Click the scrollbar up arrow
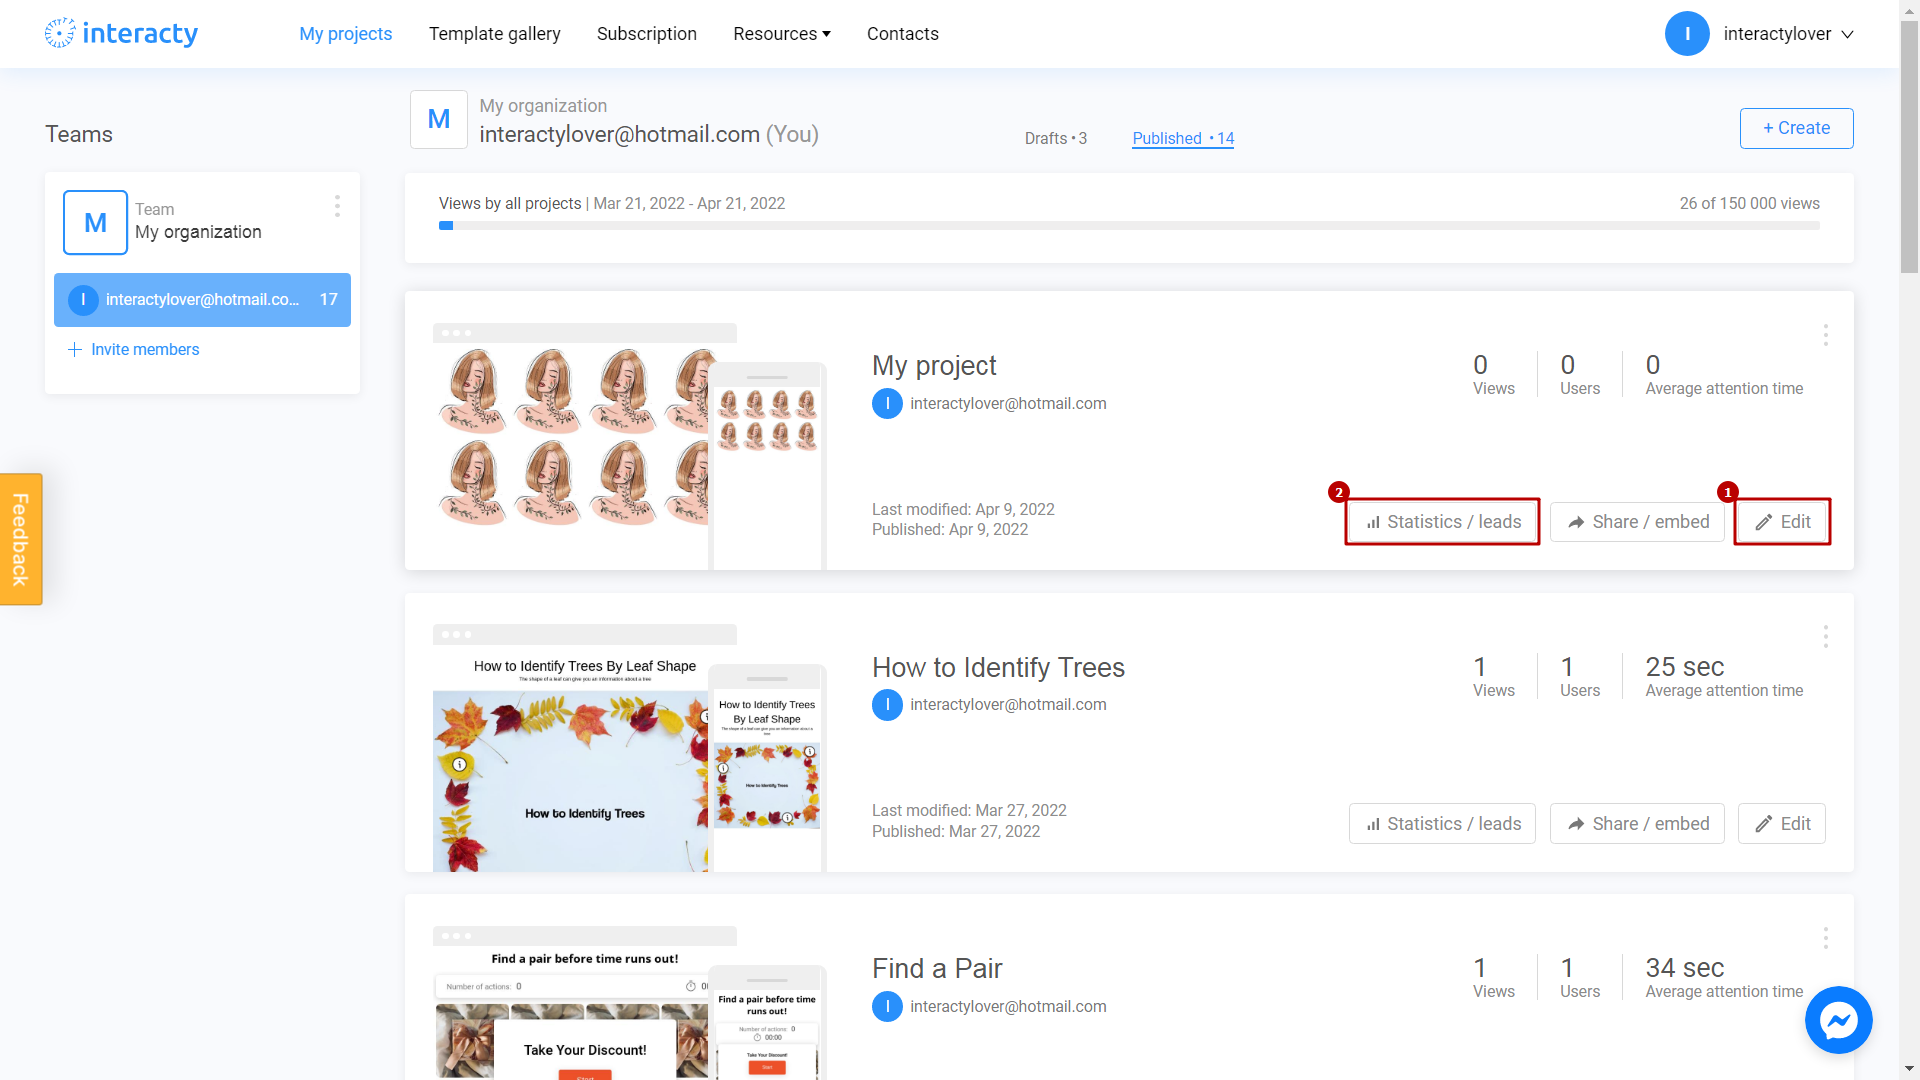 click(x=1909, y=9)
